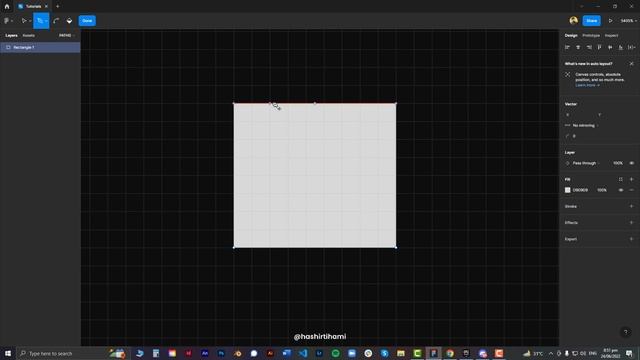The width and height of the screenshot is (640, 360).
Task: Go to the Figma home screen icon
Action: point(7,7)
